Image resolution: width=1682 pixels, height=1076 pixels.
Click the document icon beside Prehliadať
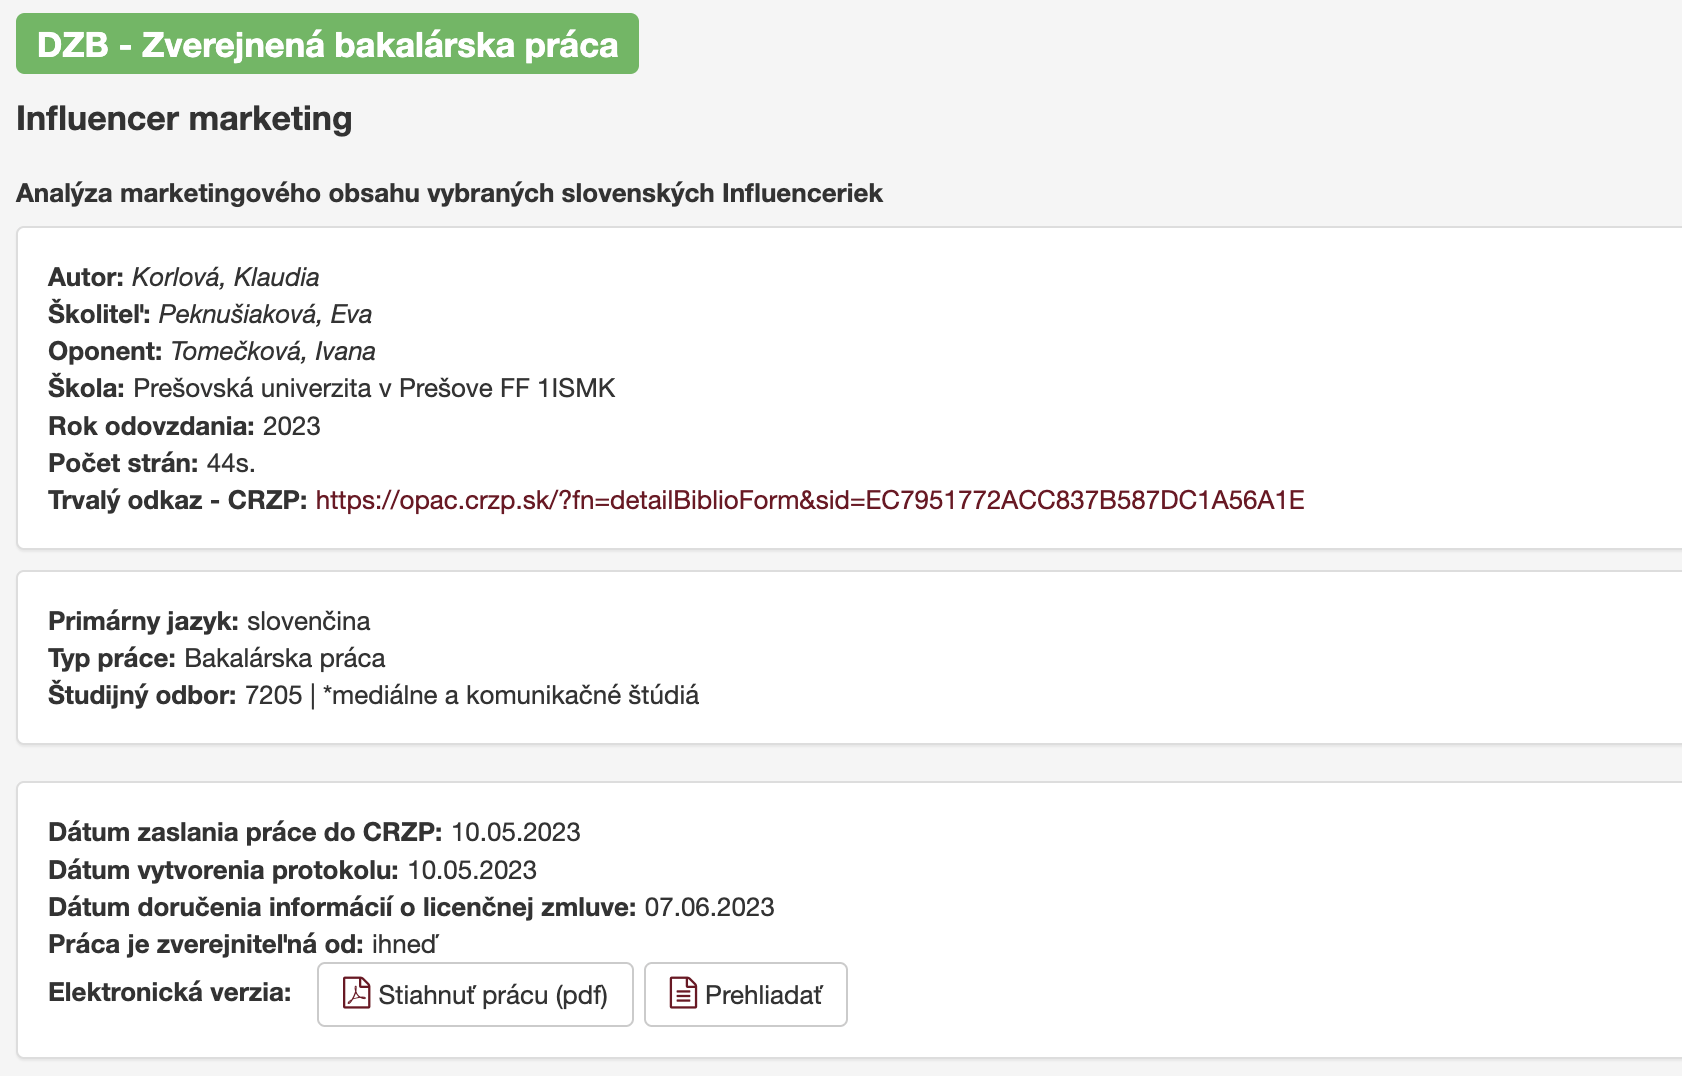point(682,993)
